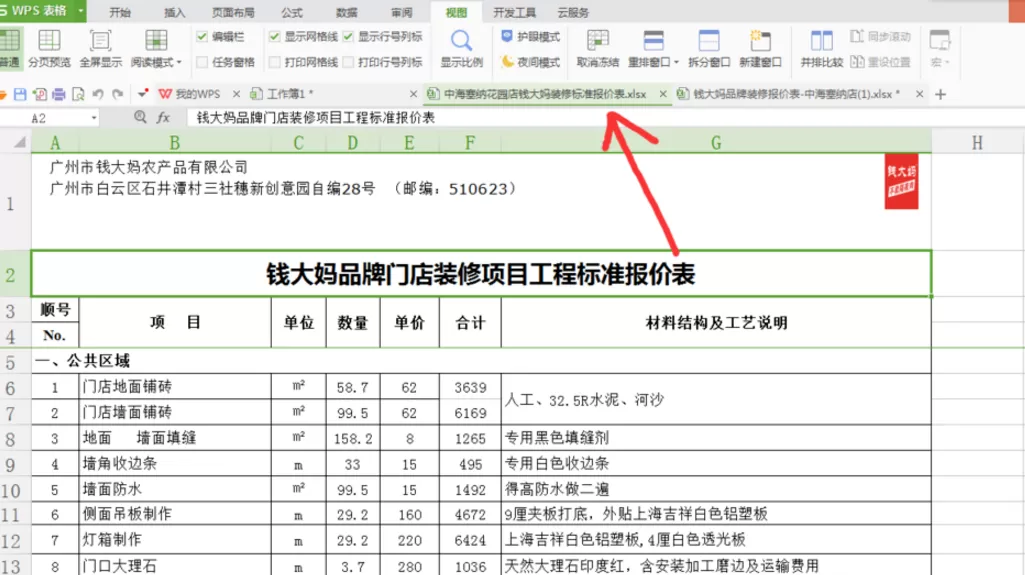Click the red 钱大妈 logo image
This screenshot has height=575, width=1025.
(x=901, y=182)
